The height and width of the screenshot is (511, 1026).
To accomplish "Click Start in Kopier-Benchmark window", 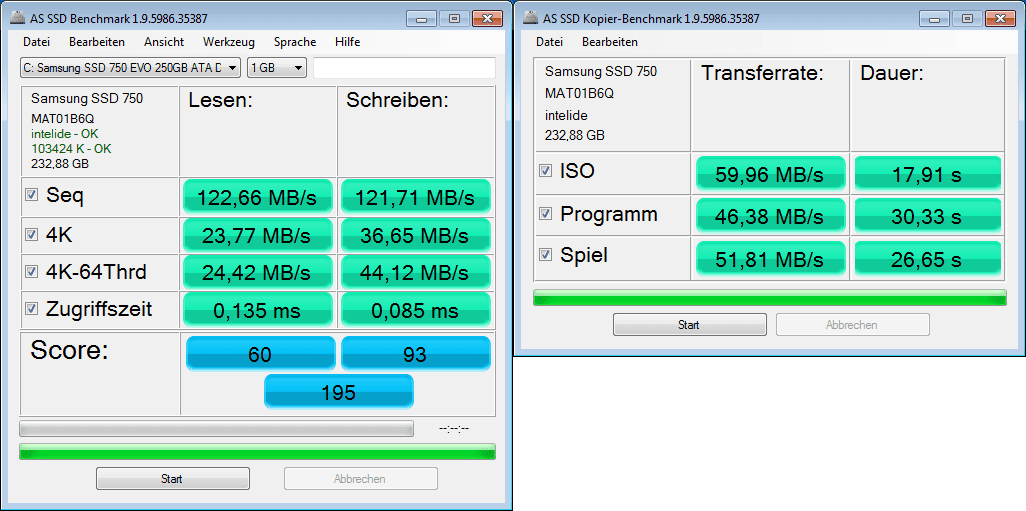I will coord(690,325).
